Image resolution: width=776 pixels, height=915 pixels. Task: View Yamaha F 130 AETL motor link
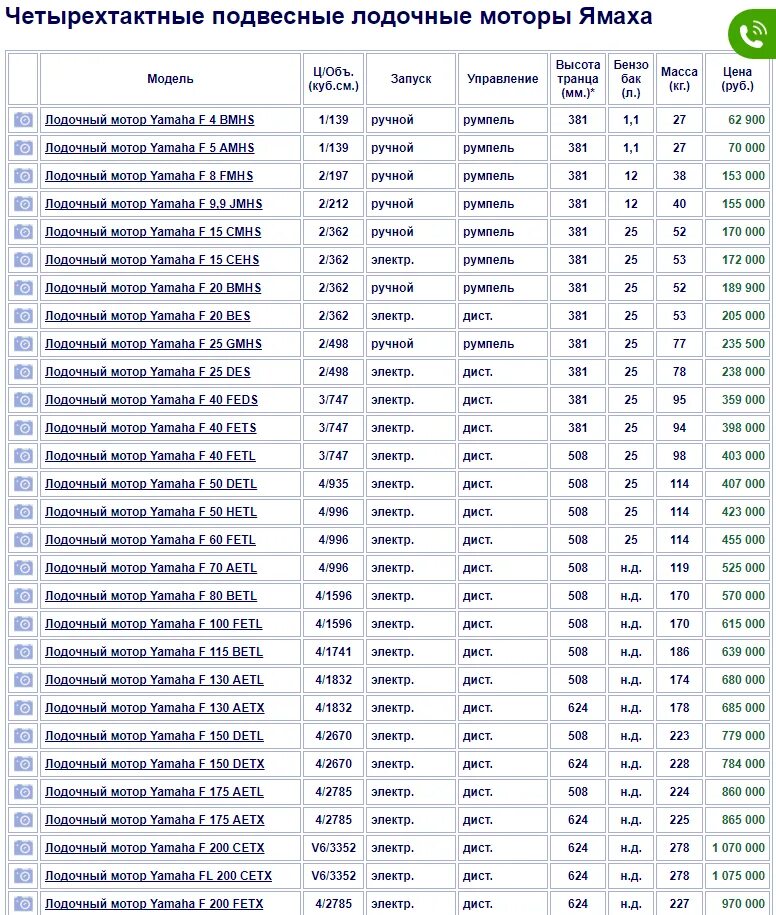[154, 680]
